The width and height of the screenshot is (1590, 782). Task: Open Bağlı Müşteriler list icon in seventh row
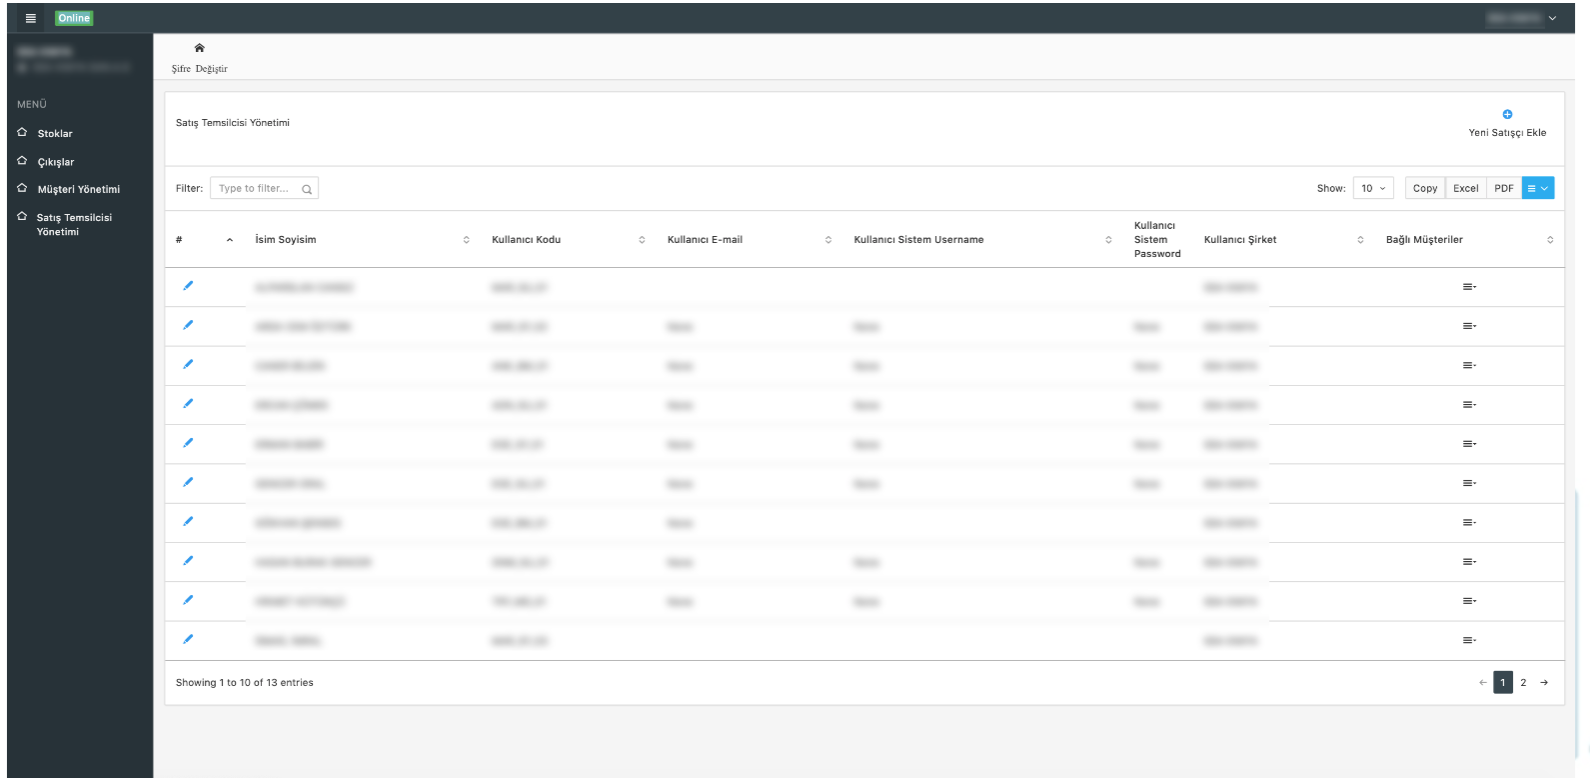tap(1469, 522)
